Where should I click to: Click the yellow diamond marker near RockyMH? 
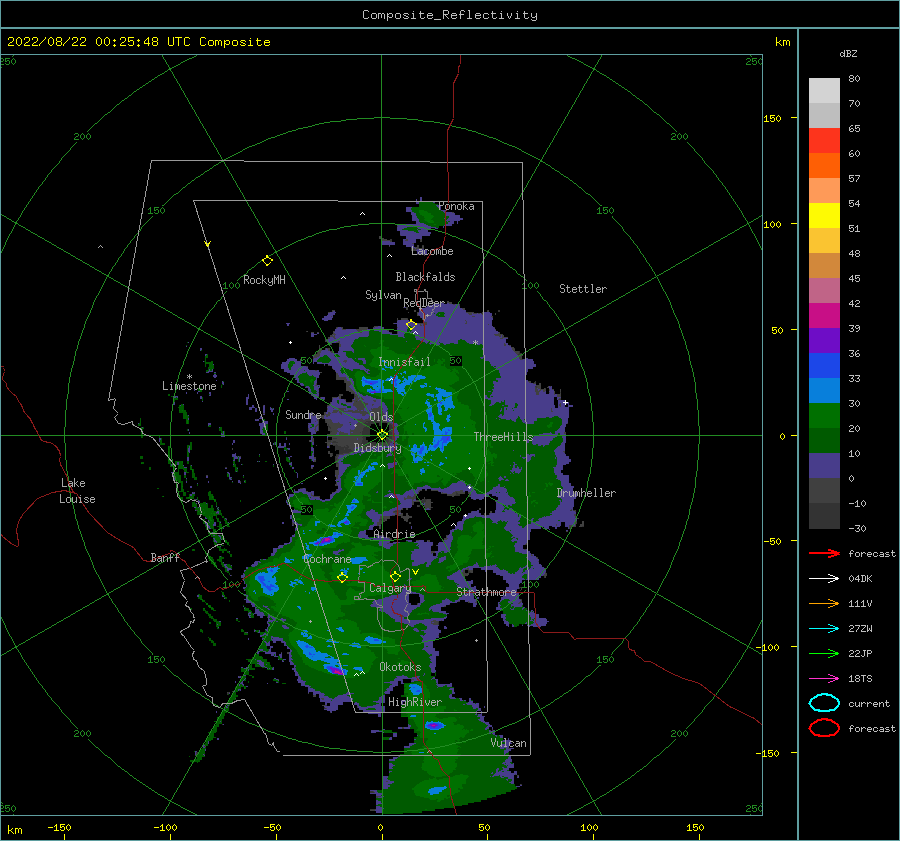(267, 261)
